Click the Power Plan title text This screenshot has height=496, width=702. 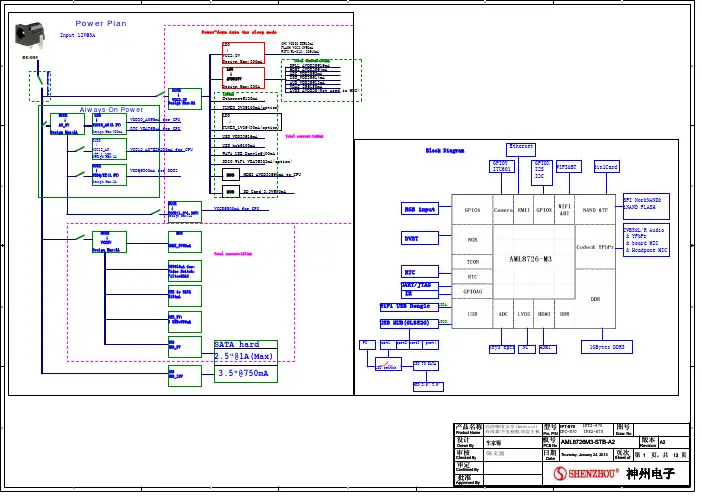coord(101,24)
